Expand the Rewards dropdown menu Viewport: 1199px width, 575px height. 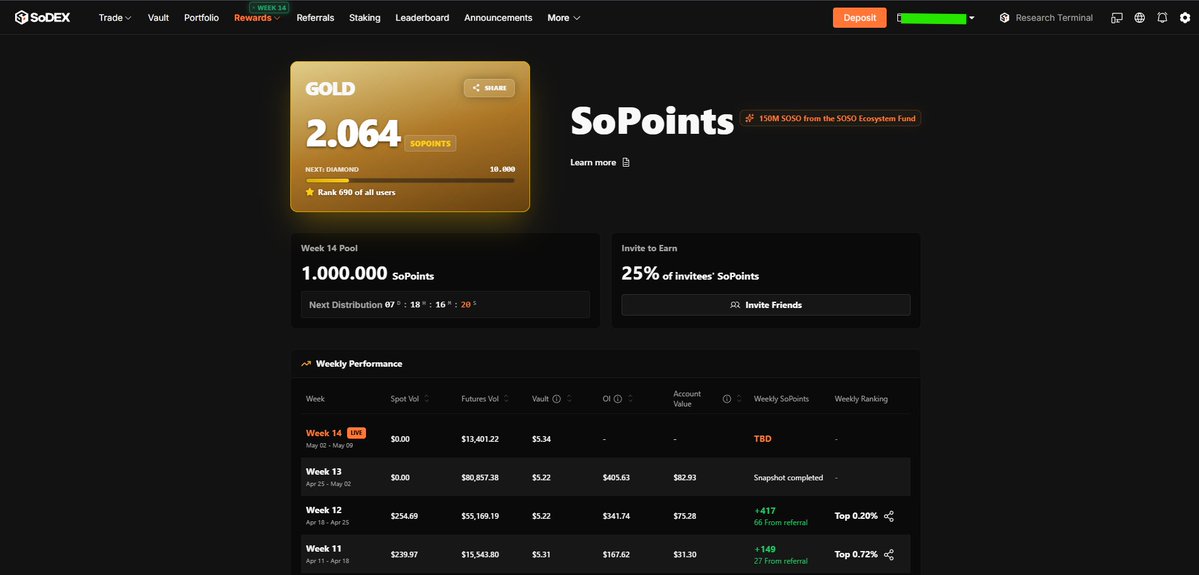click(257, 18)
